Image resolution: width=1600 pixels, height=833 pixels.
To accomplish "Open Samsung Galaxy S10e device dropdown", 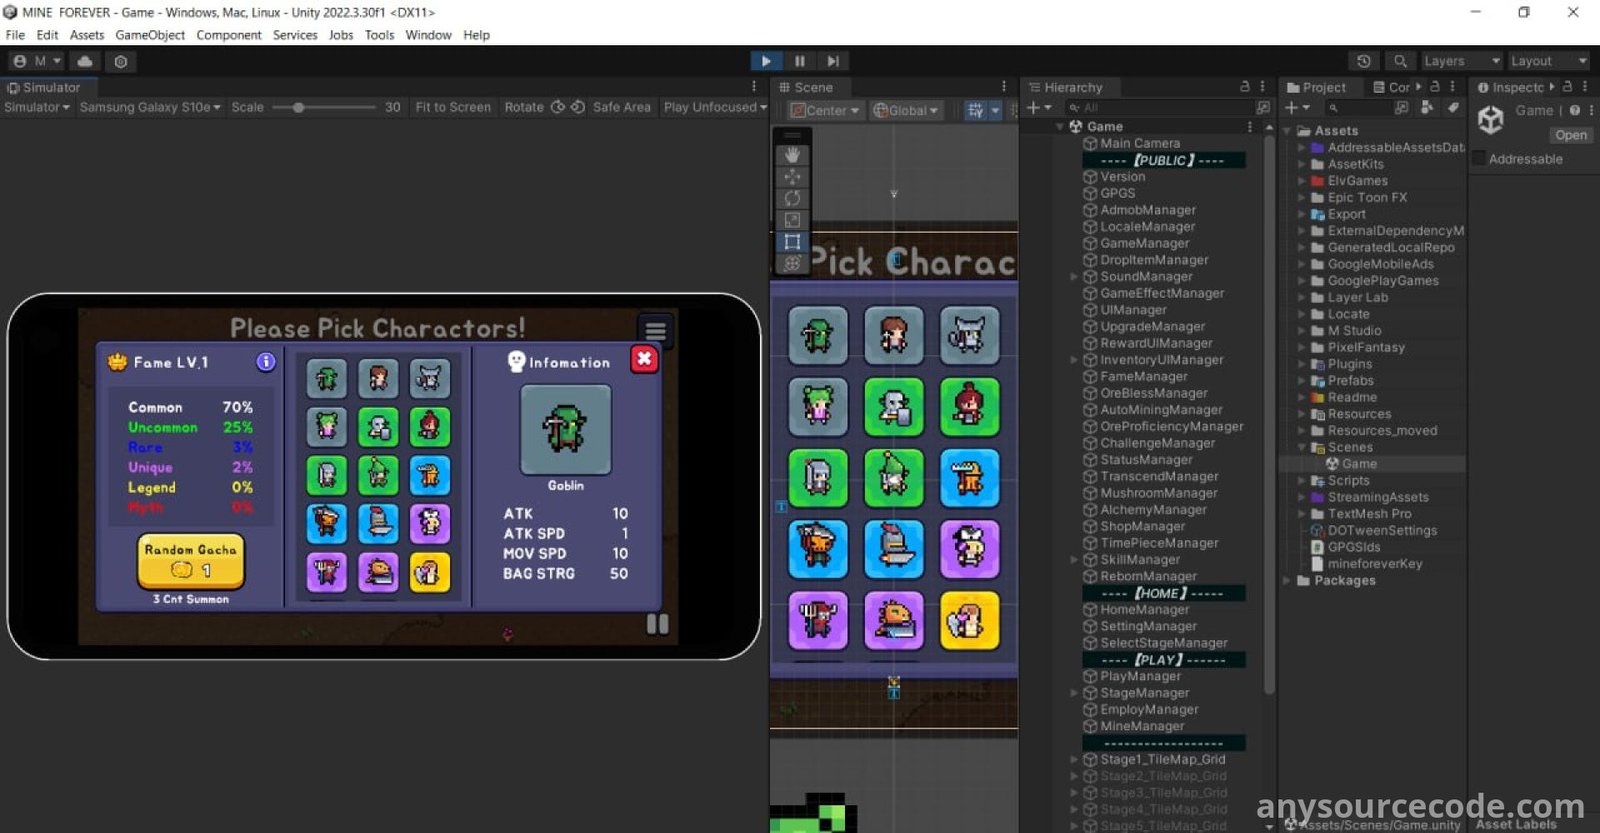I will pos(150,107).
